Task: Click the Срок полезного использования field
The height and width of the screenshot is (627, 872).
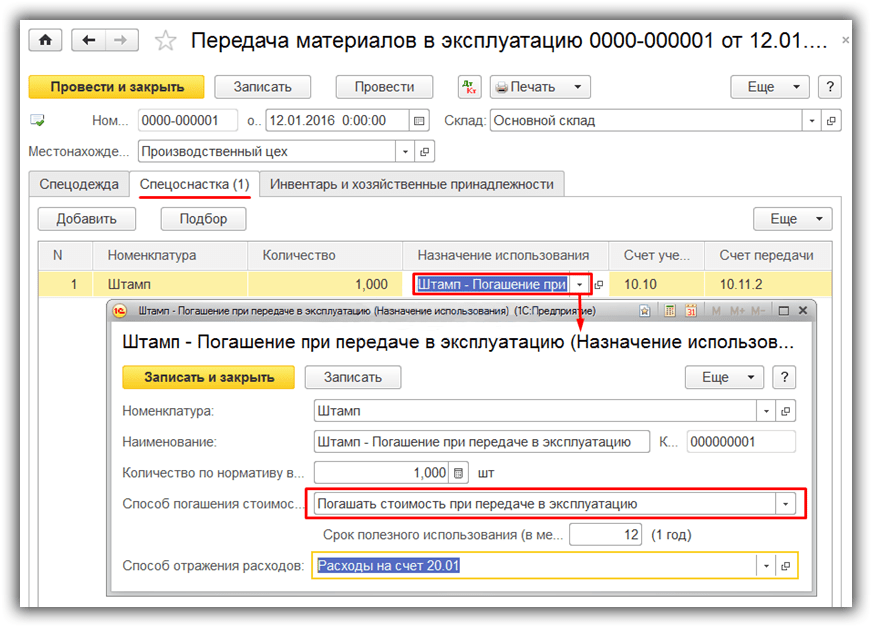Action: click(x=606, y=535)
